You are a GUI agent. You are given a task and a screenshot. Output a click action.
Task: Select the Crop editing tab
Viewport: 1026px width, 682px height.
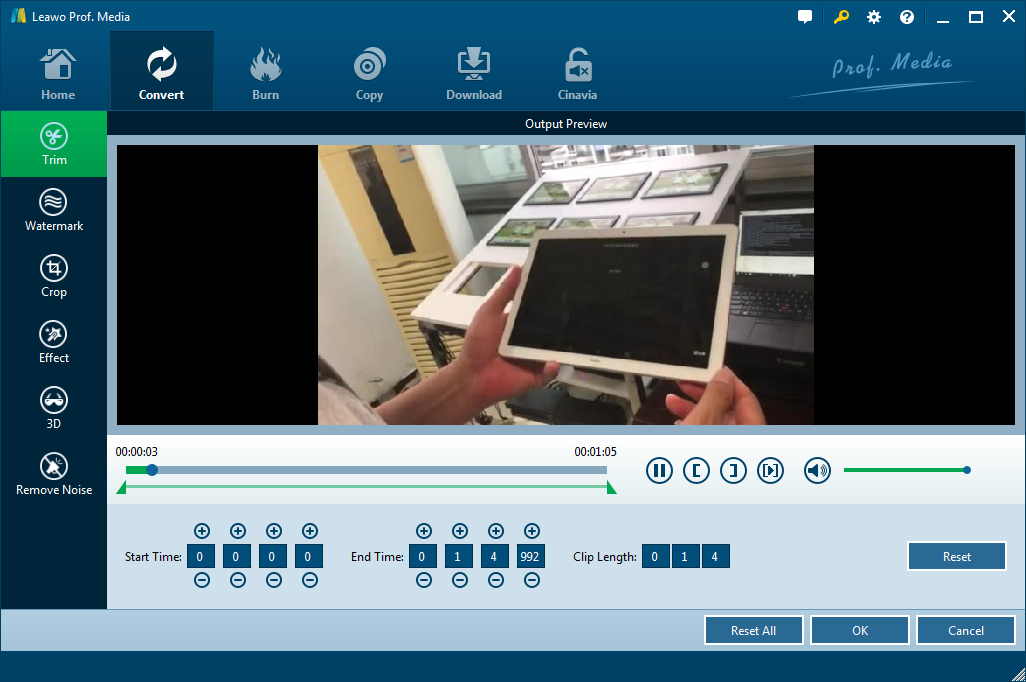[x=54, y=276]
